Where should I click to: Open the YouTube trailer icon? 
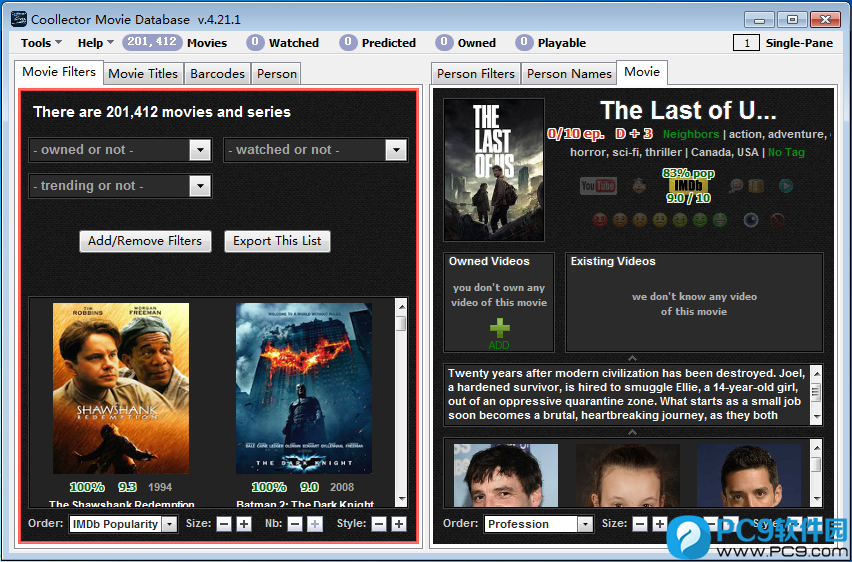598,186
